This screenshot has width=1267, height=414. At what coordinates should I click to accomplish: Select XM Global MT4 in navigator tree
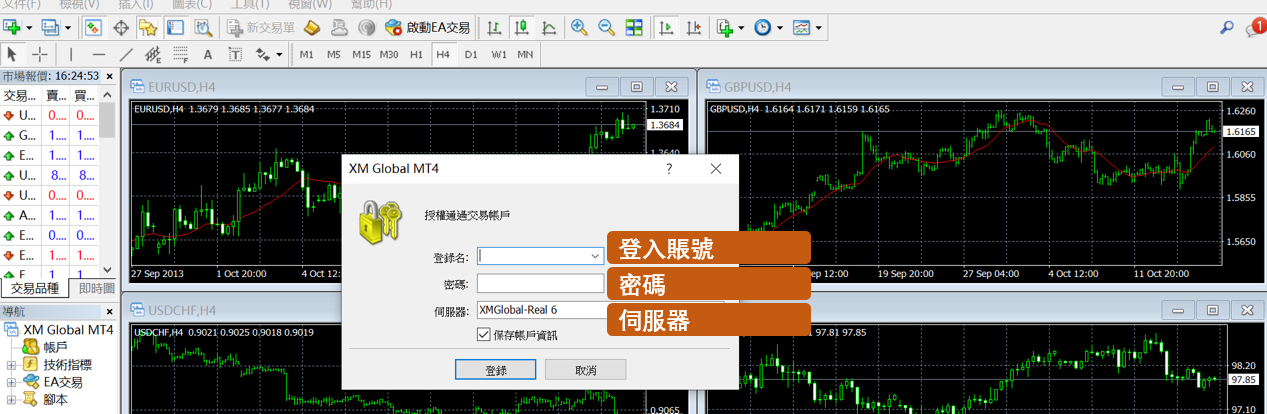tap(68, 330)
